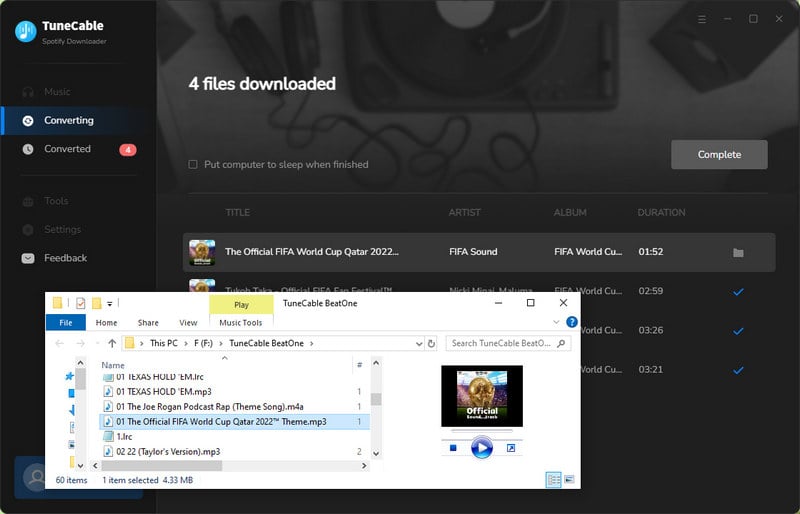Image resolution: width=800 pixels, height=514 pixels.
Task: Click the ARTIST column header
Action: click(465, 212)
